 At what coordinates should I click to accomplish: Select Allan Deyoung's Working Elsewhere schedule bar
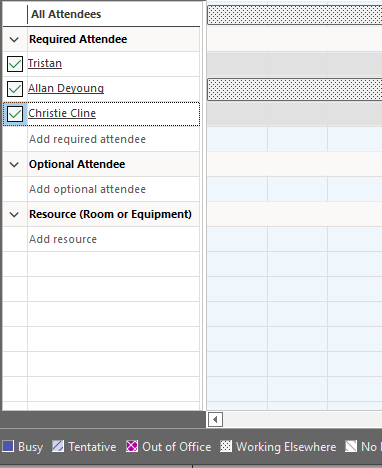pyautogui.click(x=295, y=89)
